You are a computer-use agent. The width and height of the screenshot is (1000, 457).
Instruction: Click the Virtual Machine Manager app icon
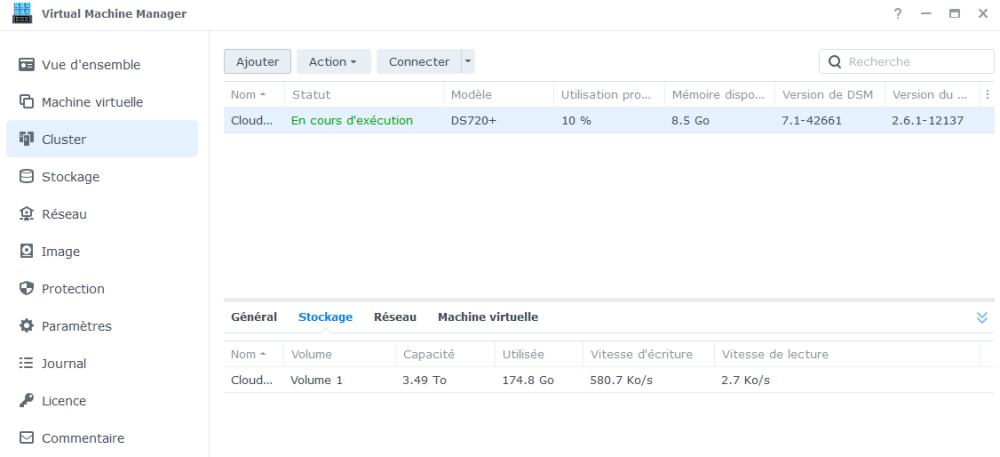22,13
